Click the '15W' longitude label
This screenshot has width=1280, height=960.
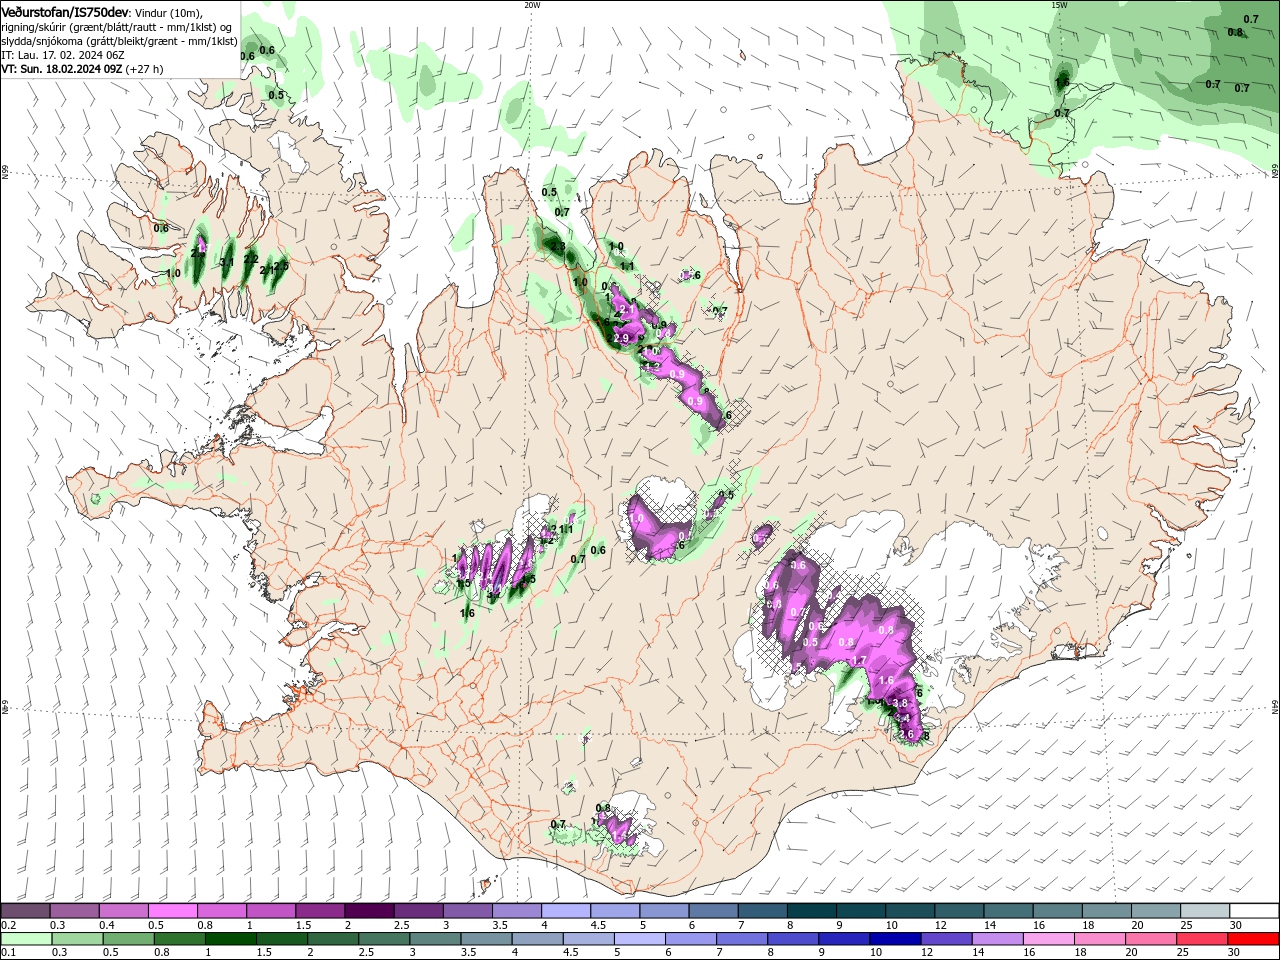[1059, 5]
